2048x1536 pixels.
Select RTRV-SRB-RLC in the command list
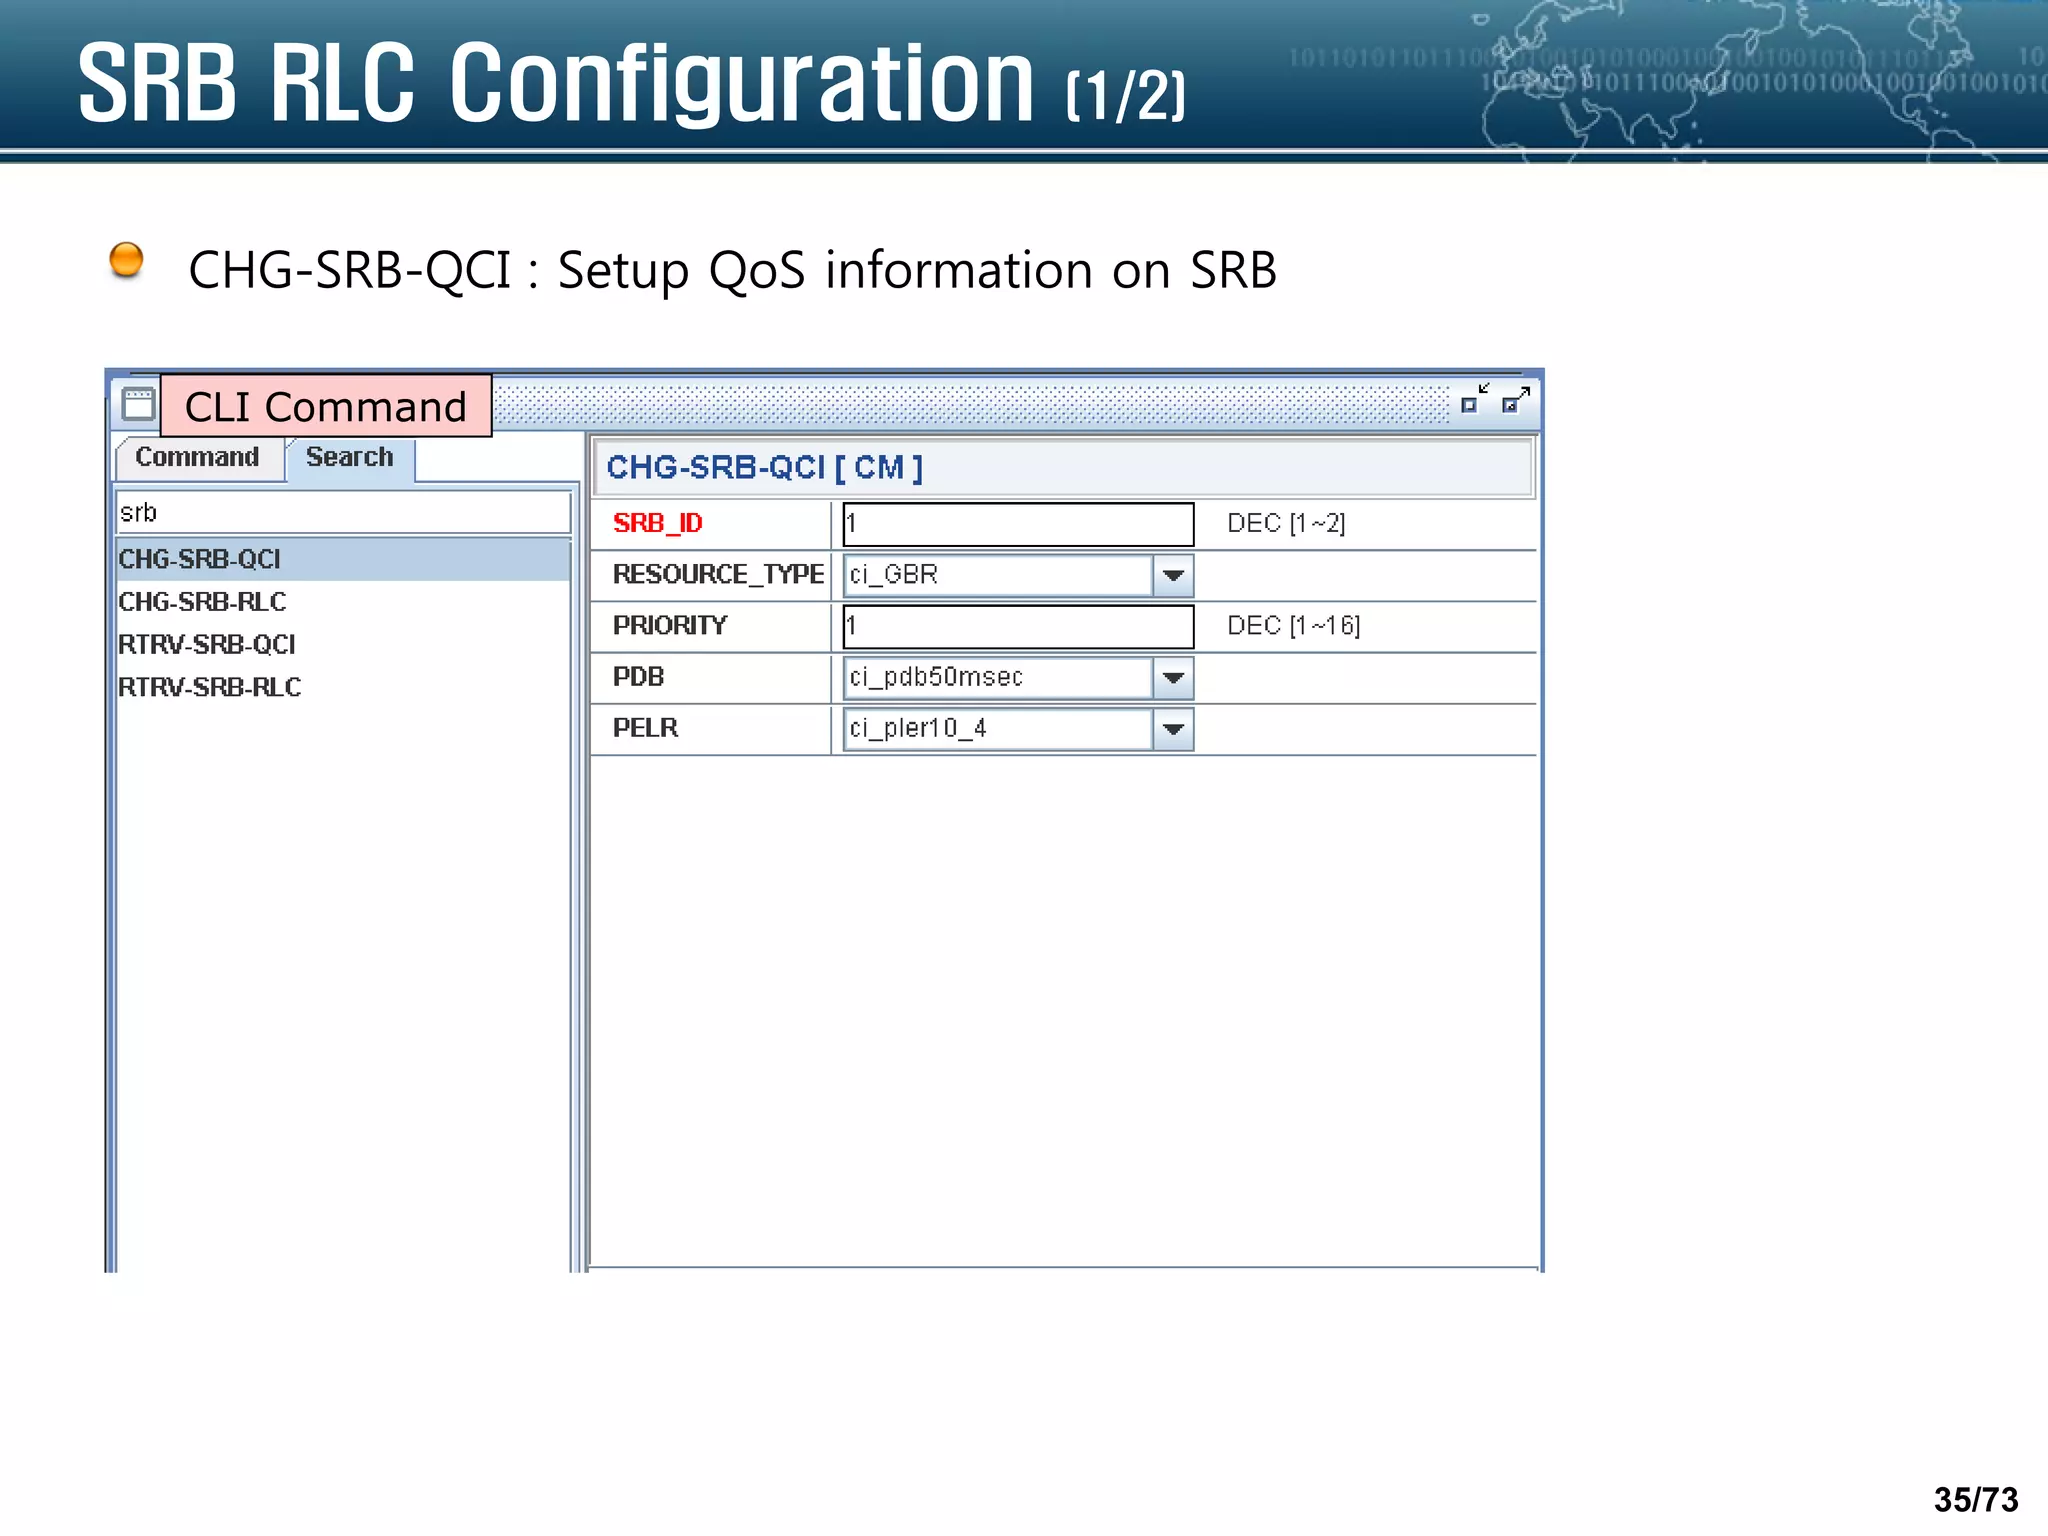(x=343, y=688)
